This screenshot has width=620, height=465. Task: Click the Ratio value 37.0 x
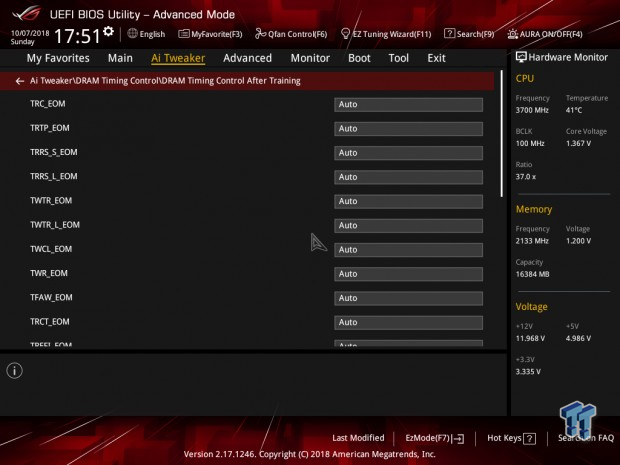(526, 177)
